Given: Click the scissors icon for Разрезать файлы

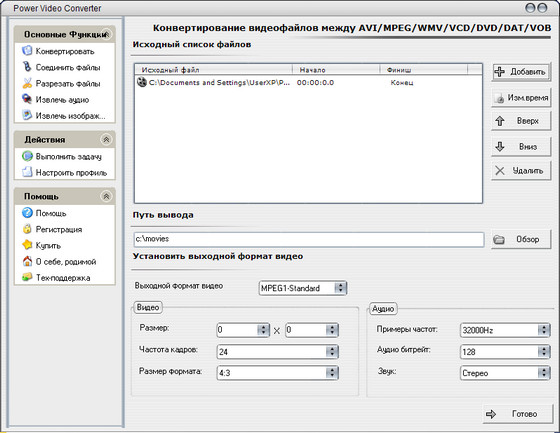Looking at the screenshot, I should point(27,83).
